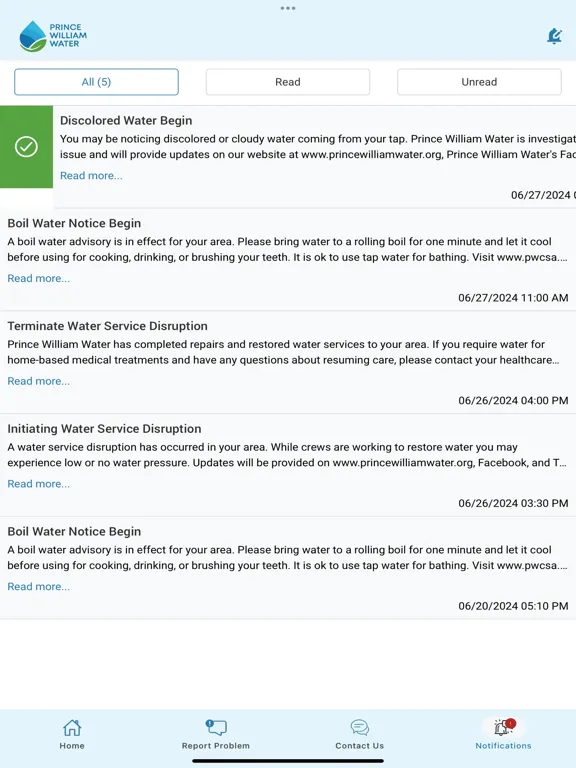Image resolution: width=576 pixels, height=768 pixels.
Task: Open the Contact Us chat icon
Action: pyautogui.click(x=360, y=728)
